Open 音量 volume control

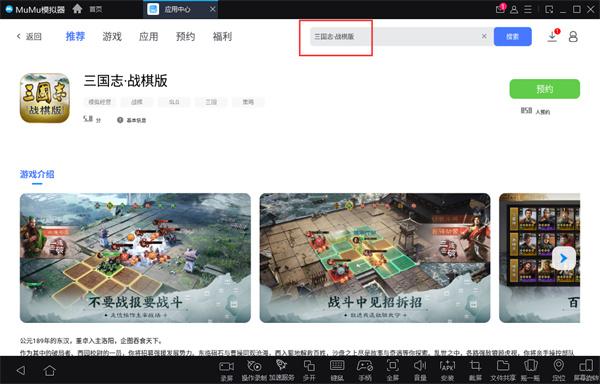[420, 370]
